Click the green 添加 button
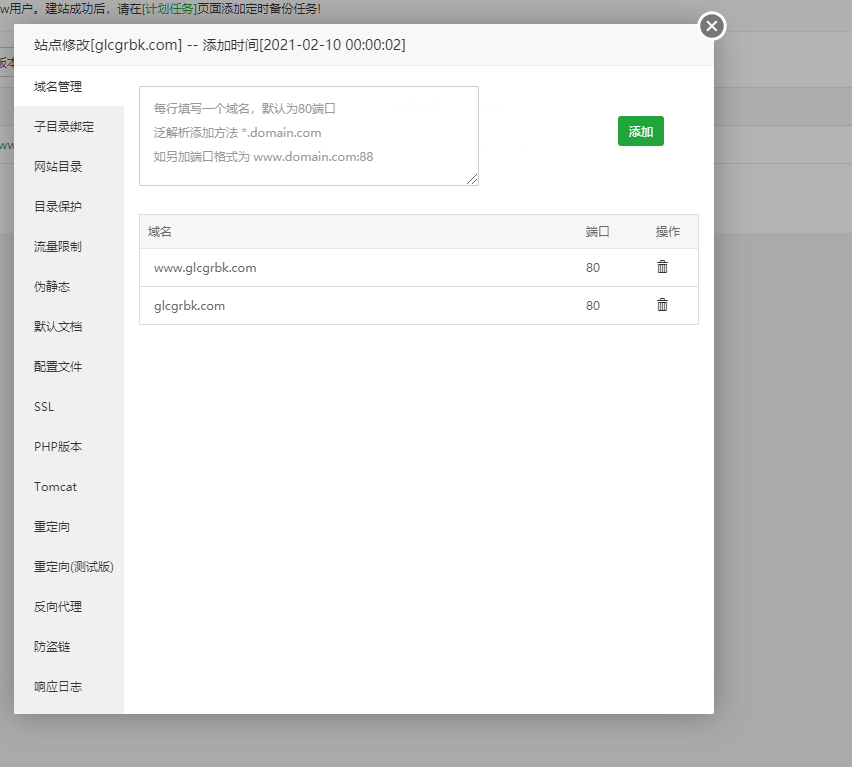 [641, 131]
